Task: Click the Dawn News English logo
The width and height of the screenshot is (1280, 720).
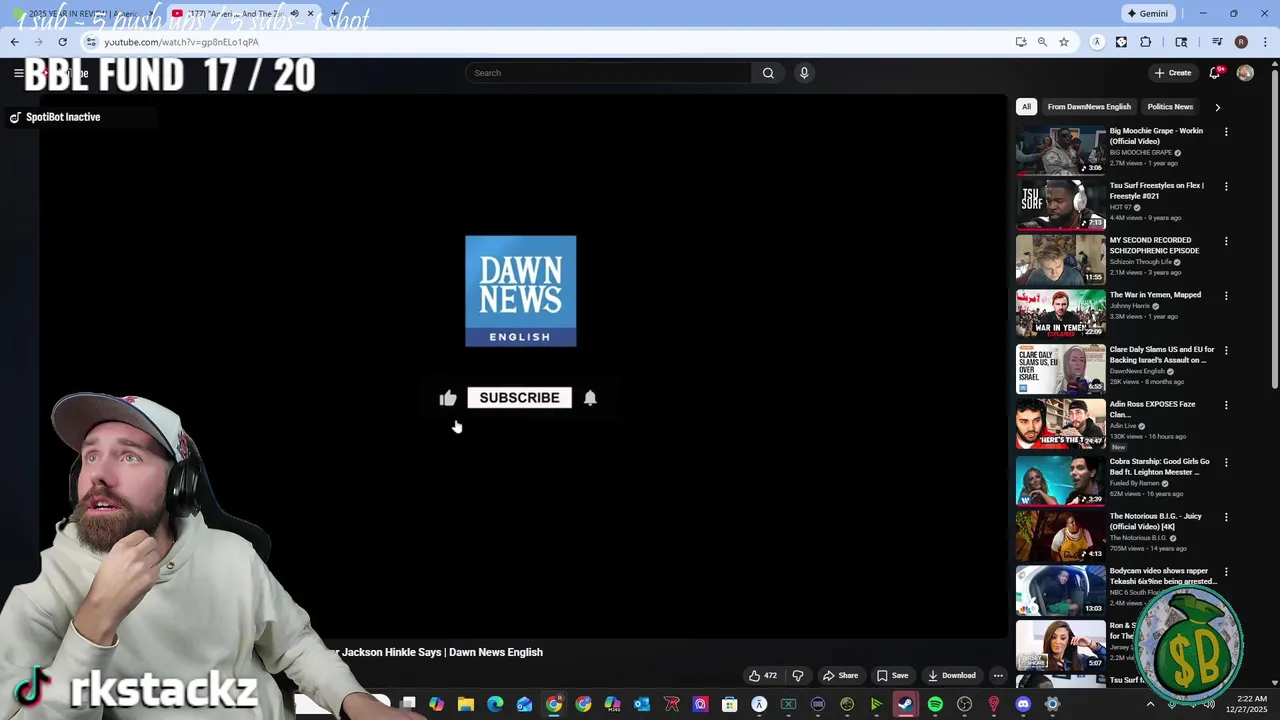Action: [520, 291]
